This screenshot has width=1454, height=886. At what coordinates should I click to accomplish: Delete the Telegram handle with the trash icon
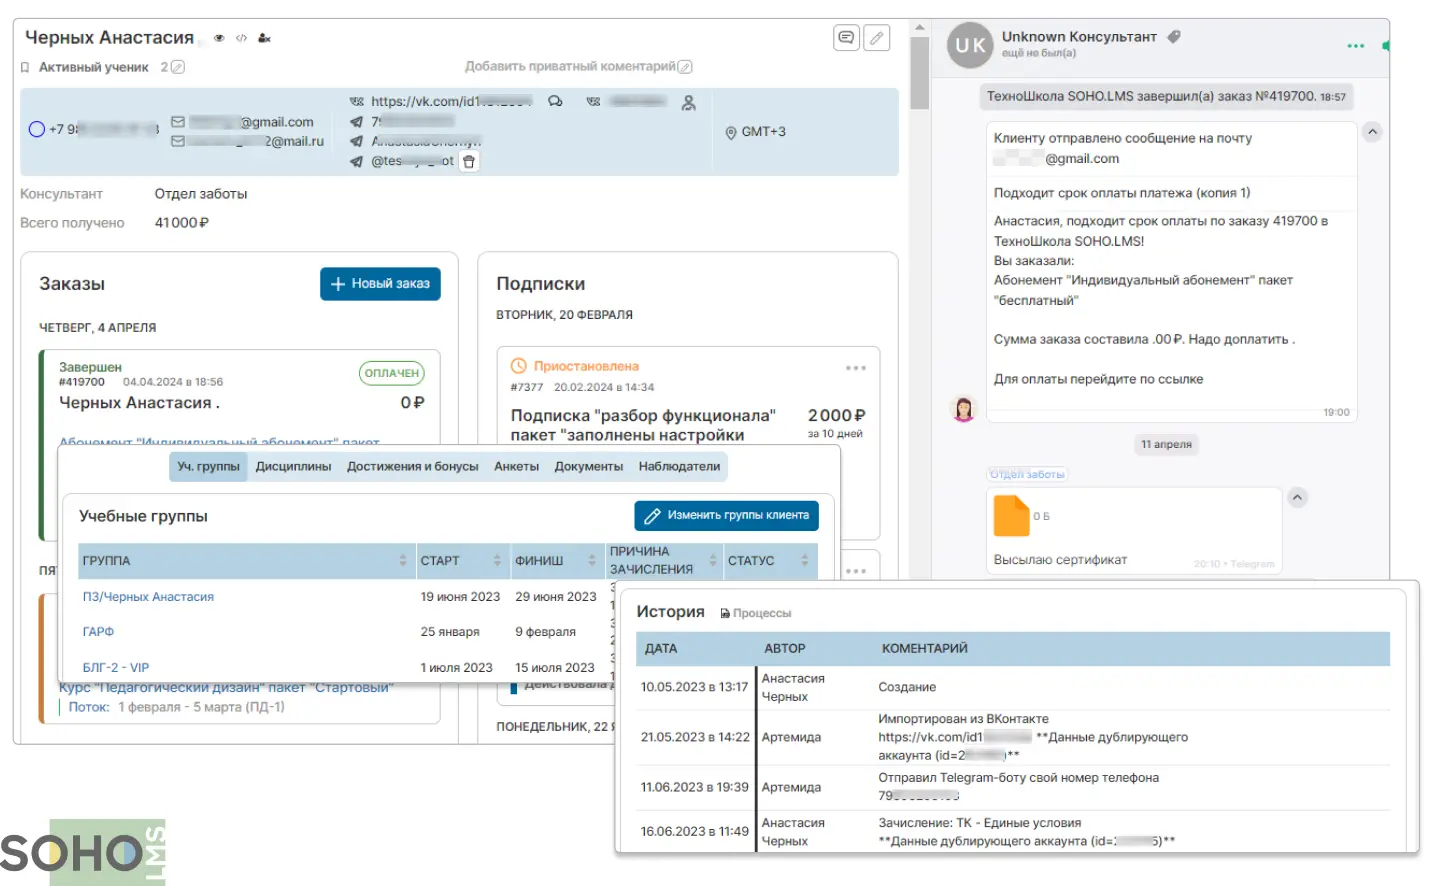click(x=469, y=161)
